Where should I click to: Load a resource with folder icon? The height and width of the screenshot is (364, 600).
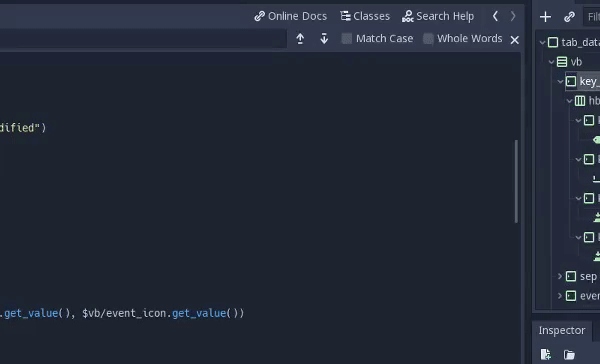point(569,354)
